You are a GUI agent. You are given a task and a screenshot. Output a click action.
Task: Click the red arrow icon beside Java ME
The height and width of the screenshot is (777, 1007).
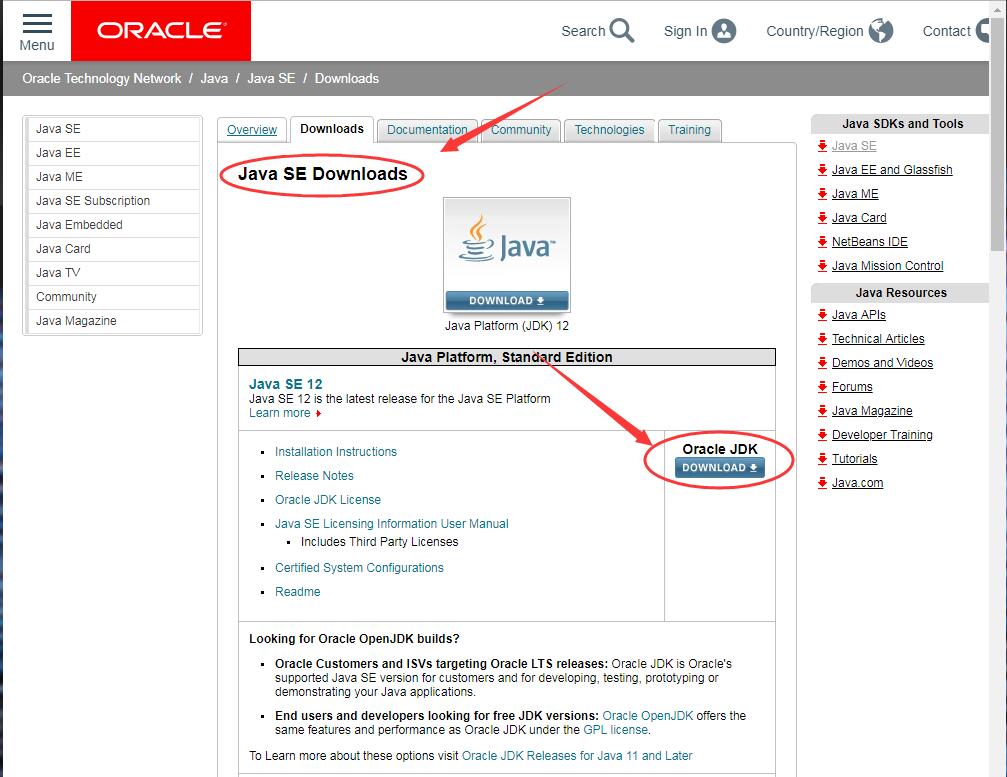[822, 193]
